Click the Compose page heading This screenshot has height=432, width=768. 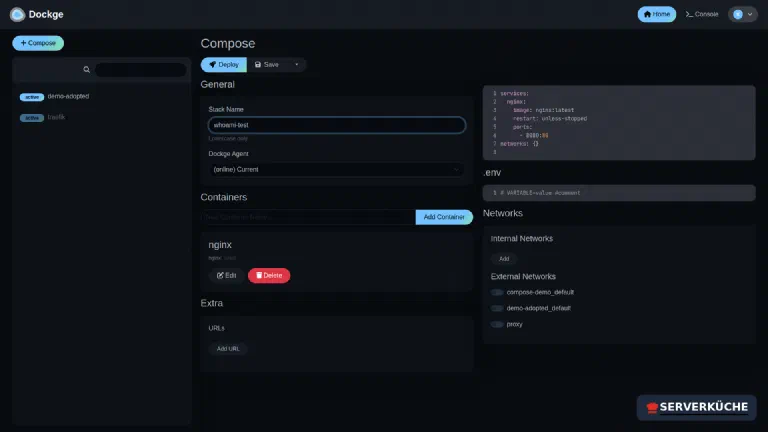[228, 44]
